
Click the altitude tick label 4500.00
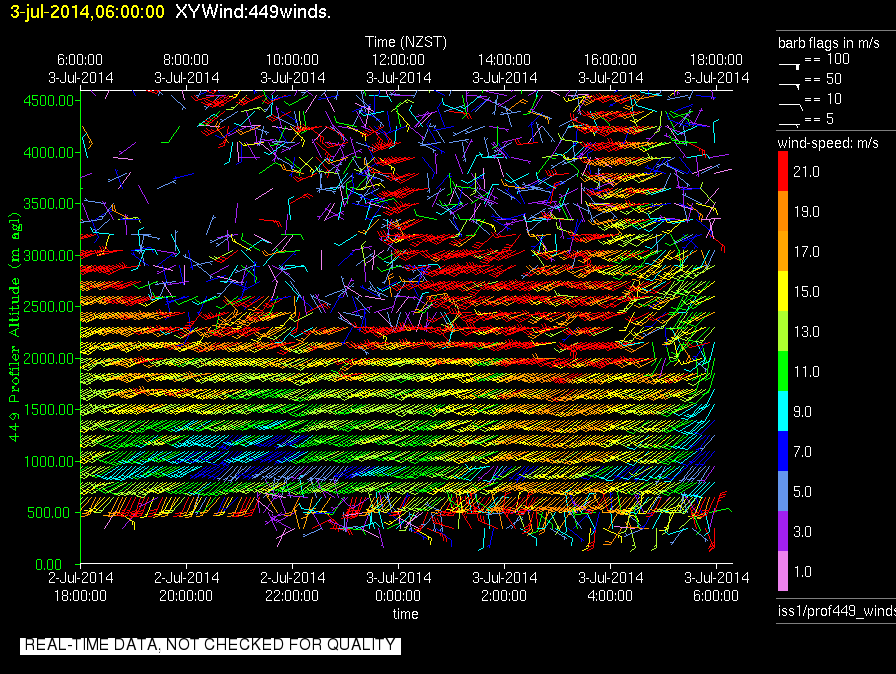coord(49,101)
